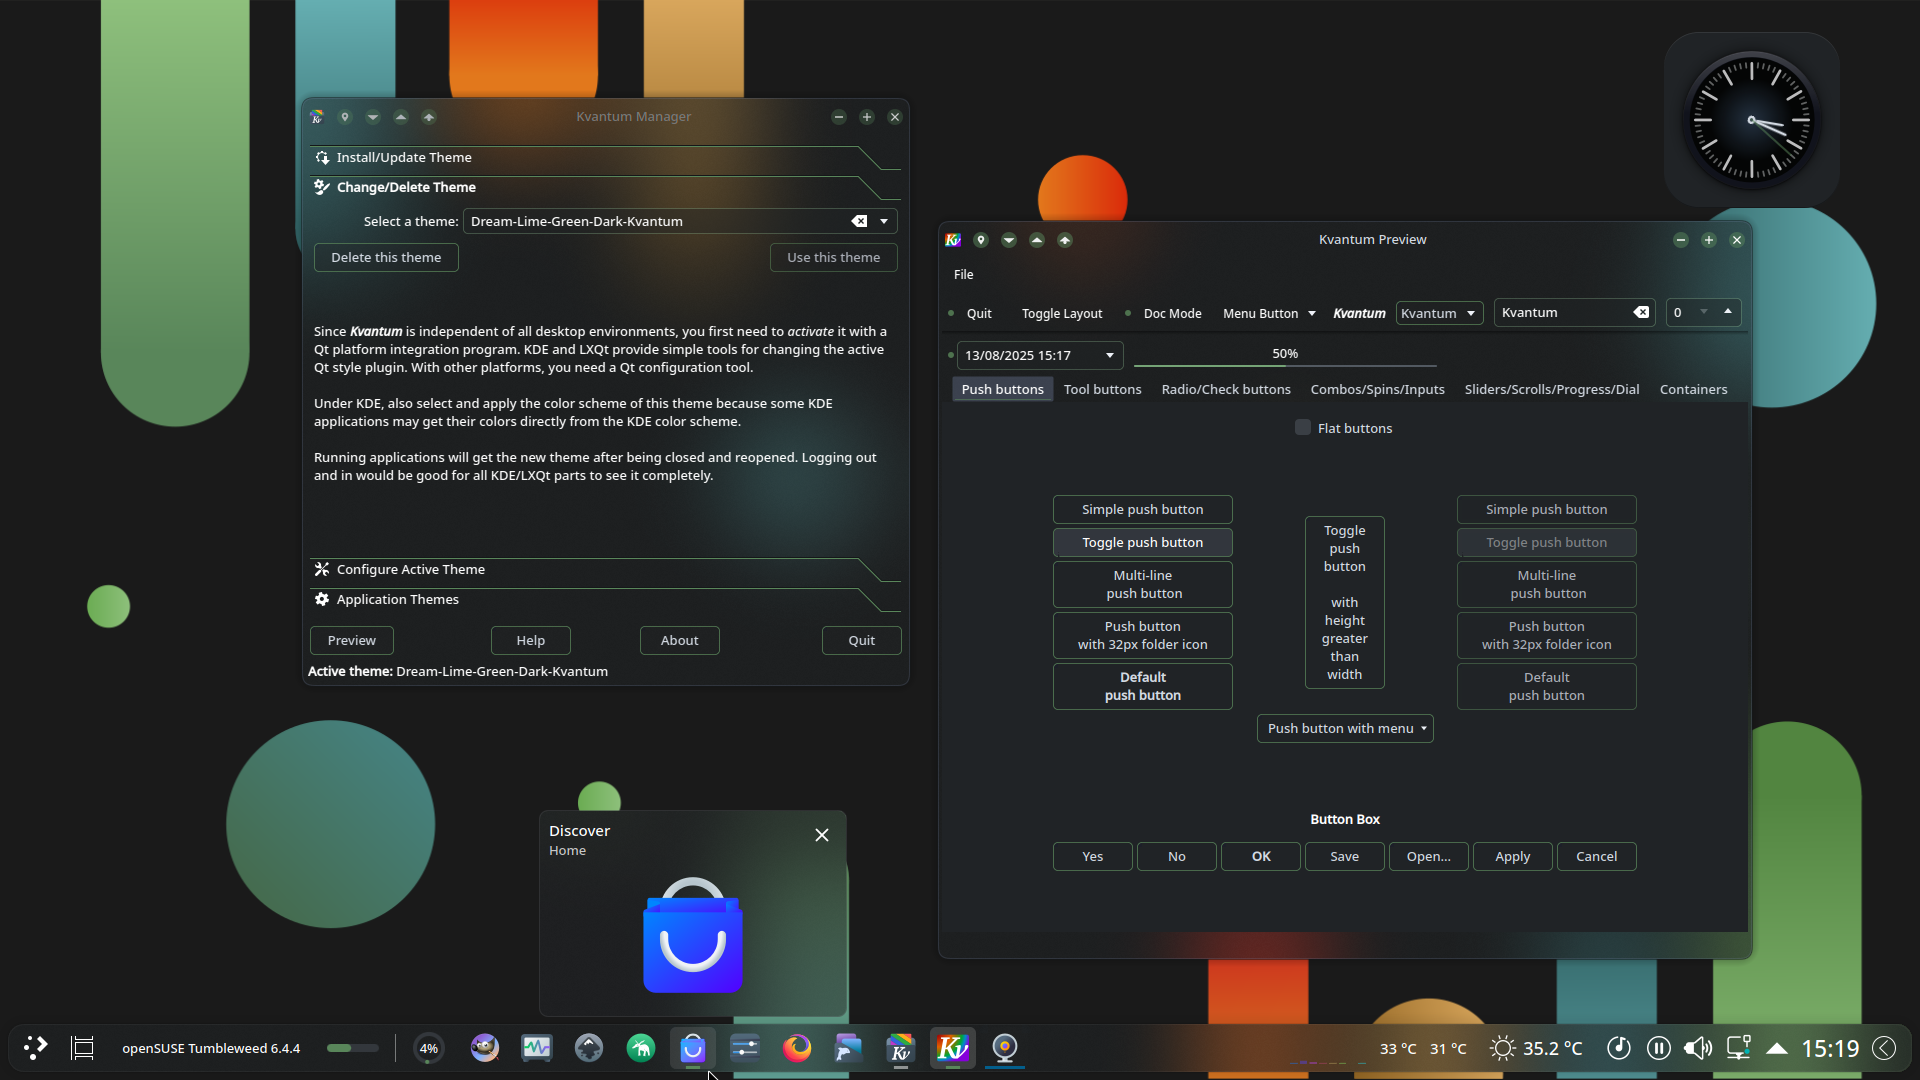Open the KDE application launcher
Image resolution: width=1920 pixels, height=1080 pixels.
[36, 1047]
